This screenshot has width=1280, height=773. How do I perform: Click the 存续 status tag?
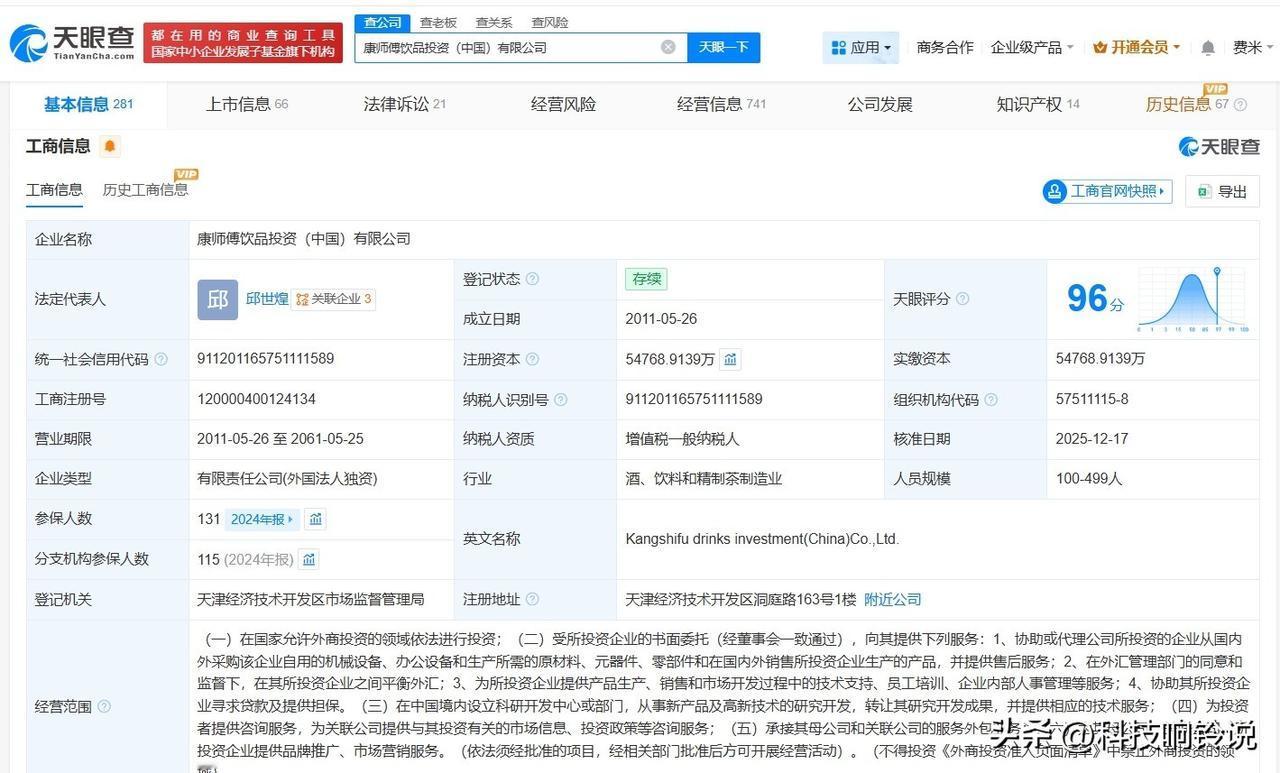pos(646,279)
